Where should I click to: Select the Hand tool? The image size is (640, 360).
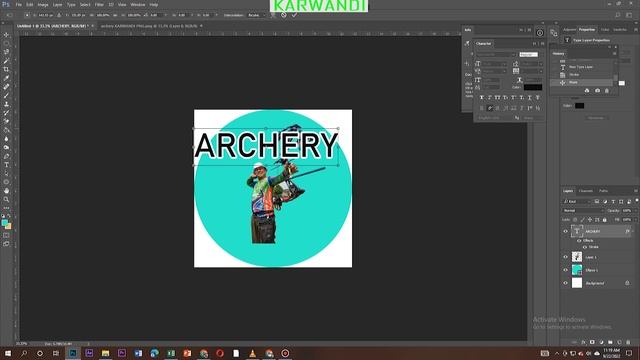tap(6, 191)
